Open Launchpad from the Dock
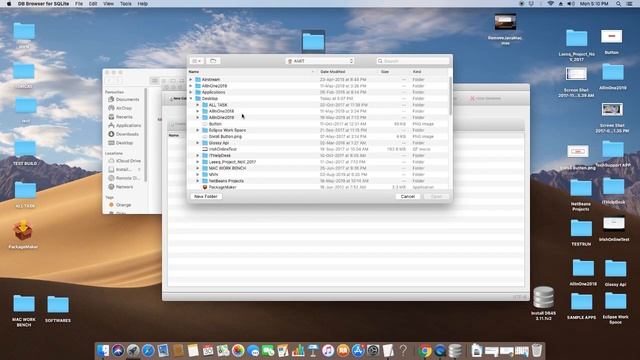 133,350
